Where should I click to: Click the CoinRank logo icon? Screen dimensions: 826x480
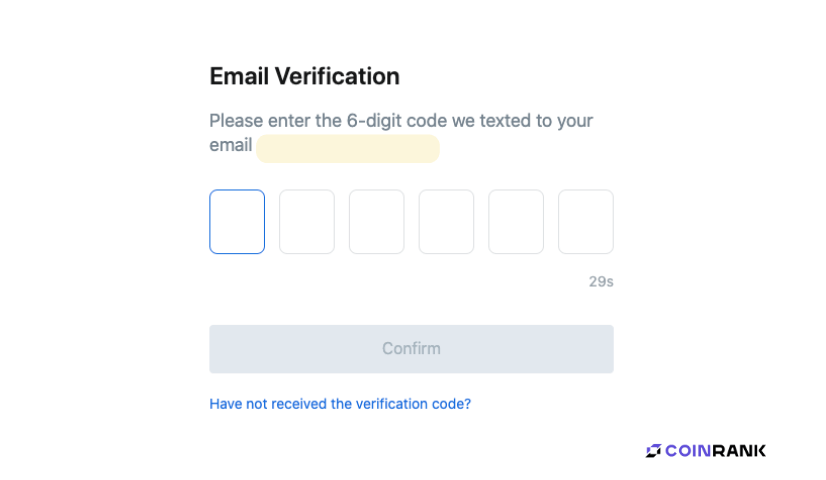(653, 451)
